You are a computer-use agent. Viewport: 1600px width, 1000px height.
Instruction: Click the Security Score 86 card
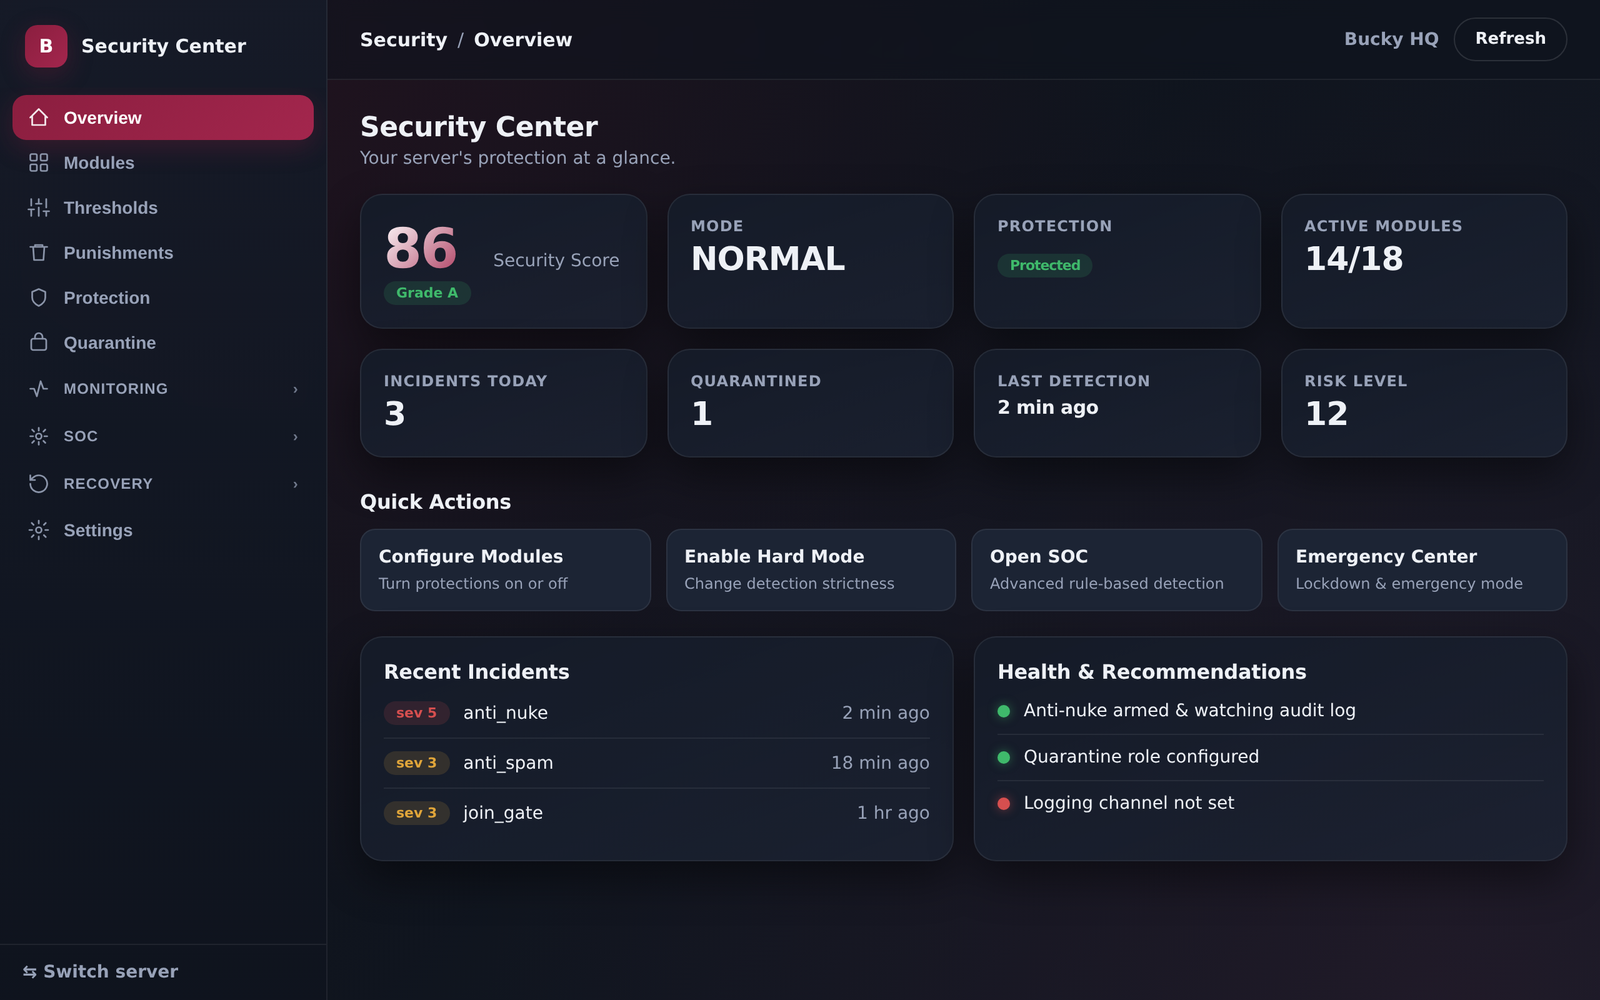tap(504, 261)
